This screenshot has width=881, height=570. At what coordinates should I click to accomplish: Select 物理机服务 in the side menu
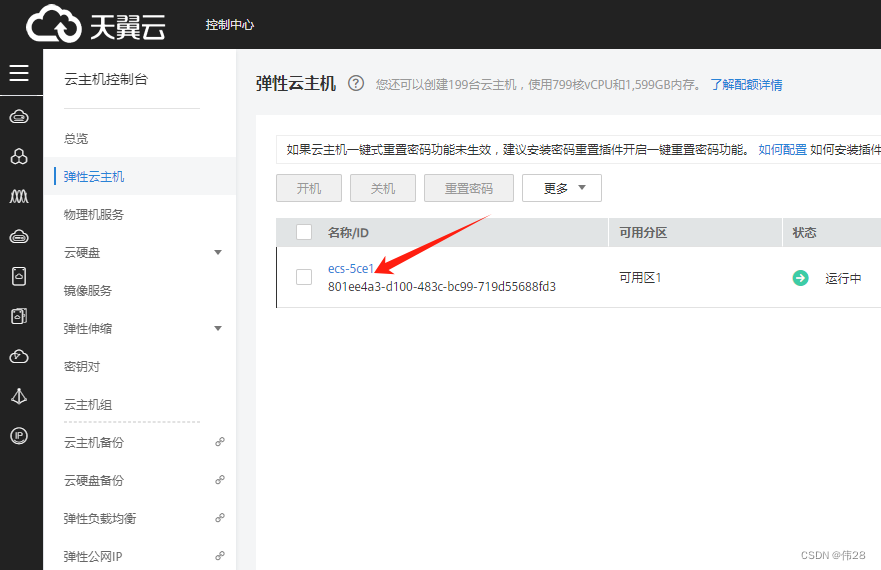[x=94, y=214]
